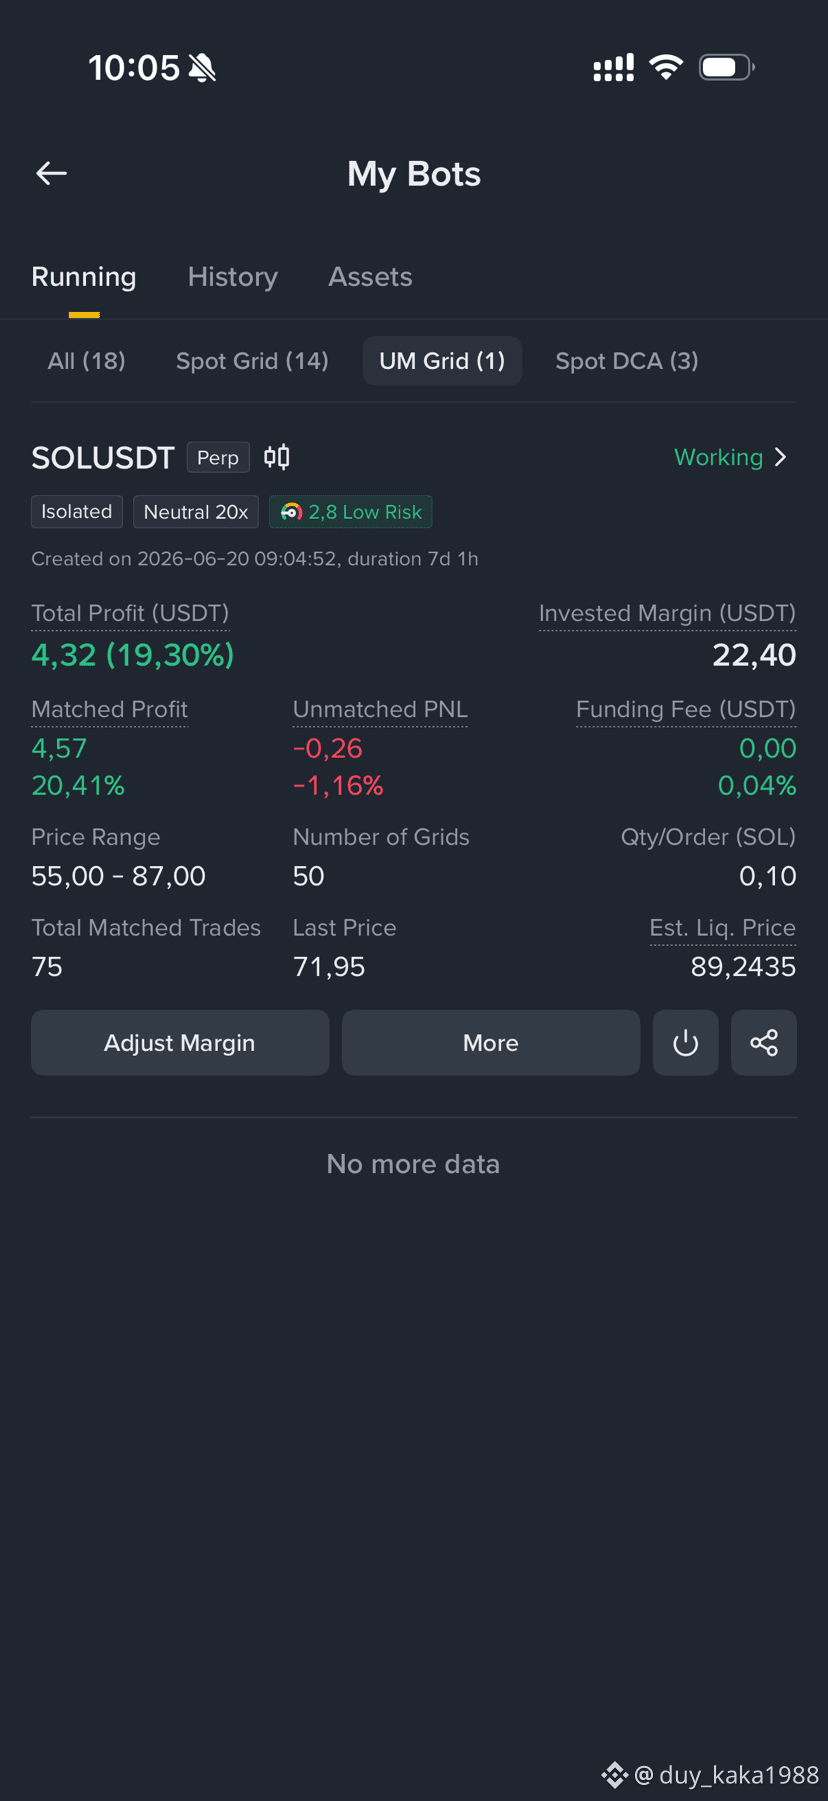Switch to the History tab
Screen dimensions: 828x1801
tap(233, 277)
